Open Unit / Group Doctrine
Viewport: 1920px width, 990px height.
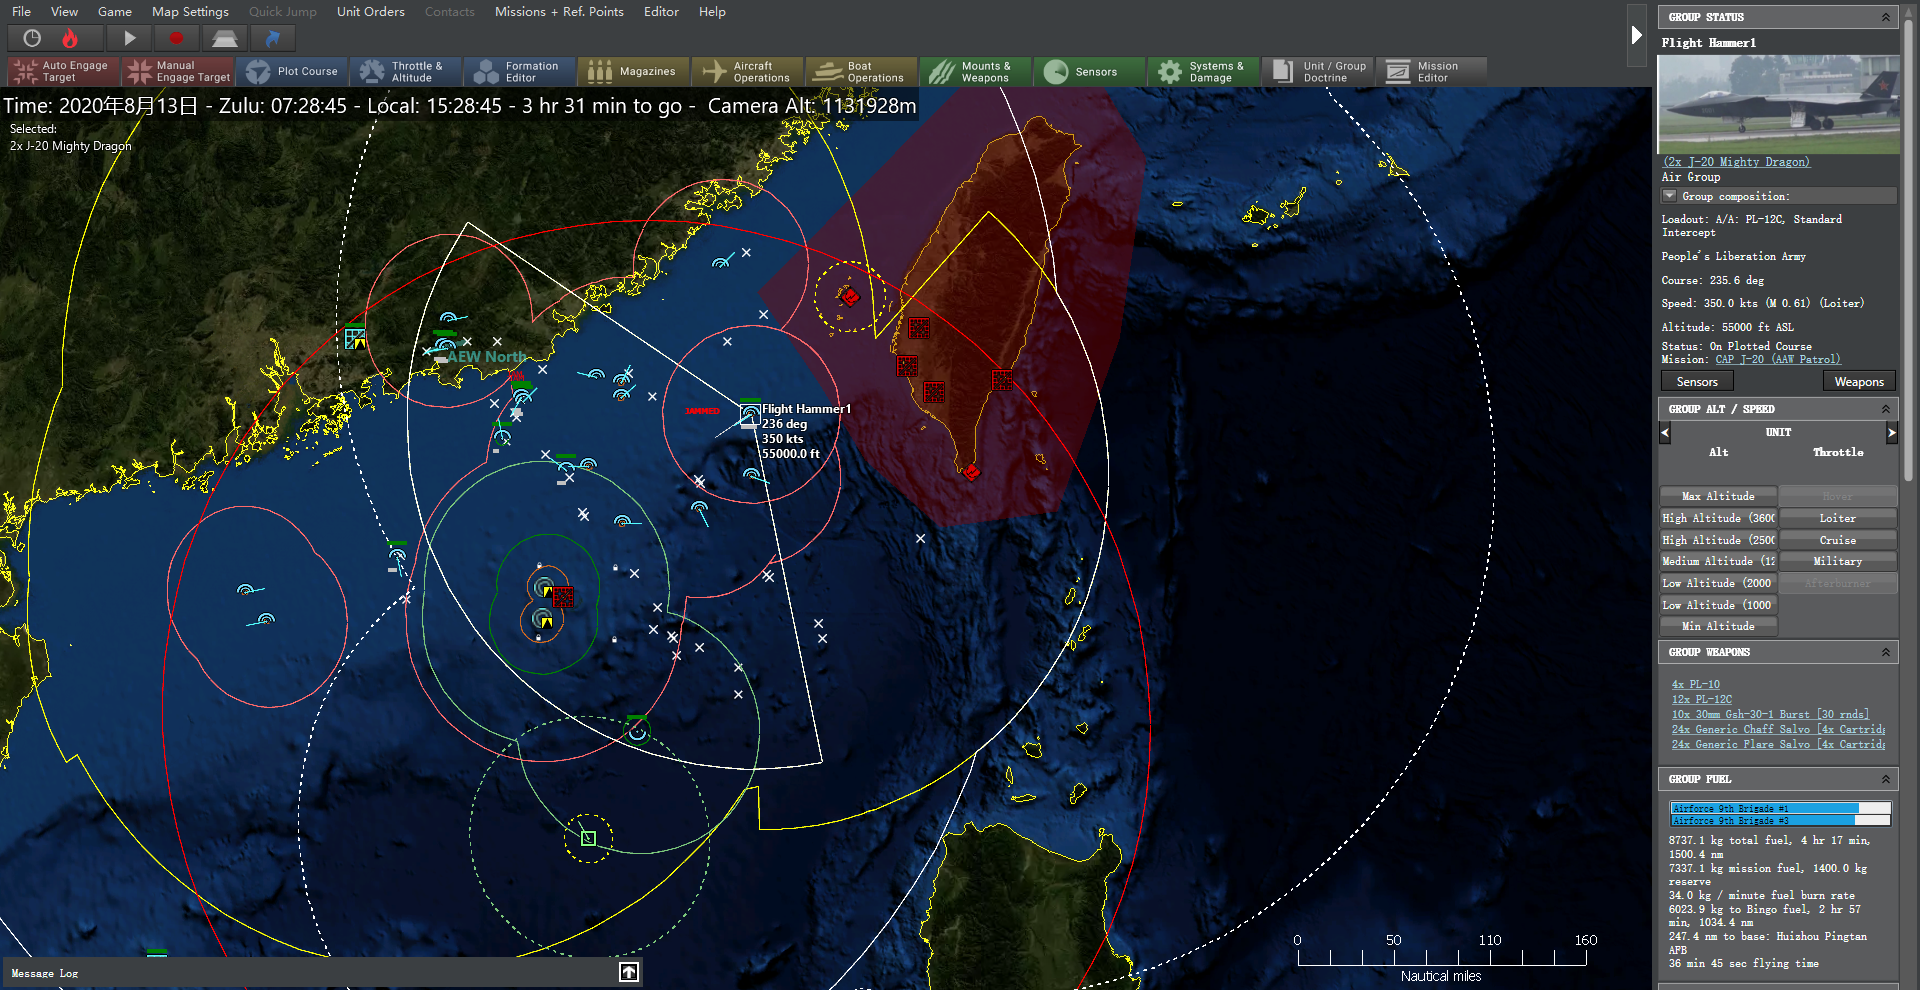[1318, 71]
